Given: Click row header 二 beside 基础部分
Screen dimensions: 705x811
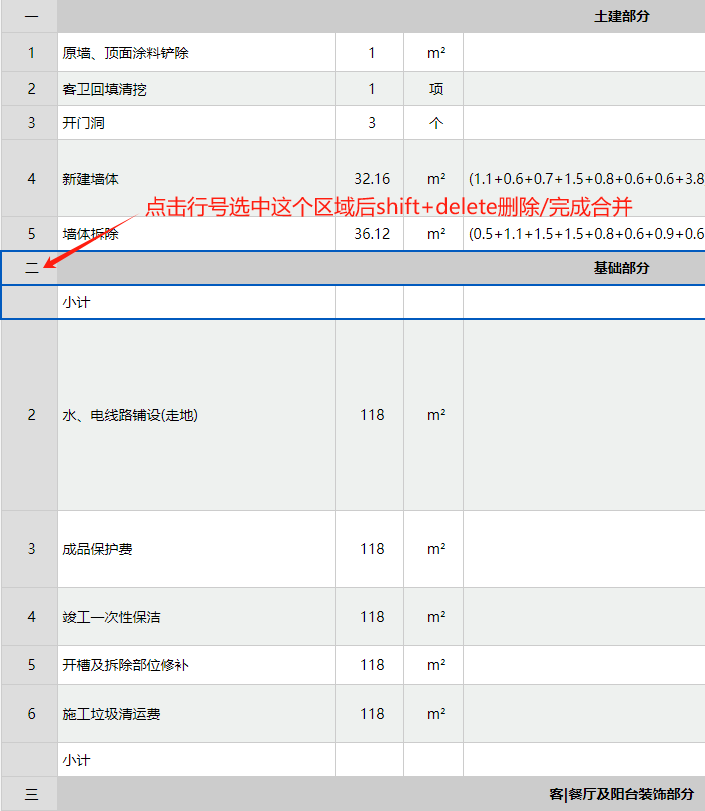Looking at the screenshot, I should [x=30, y=268].
